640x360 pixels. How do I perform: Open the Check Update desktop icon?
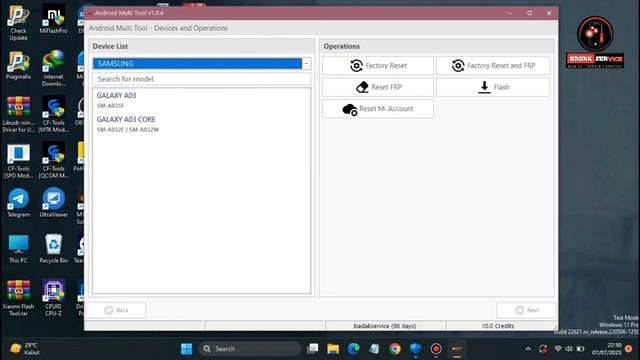(x=18, y=23)
